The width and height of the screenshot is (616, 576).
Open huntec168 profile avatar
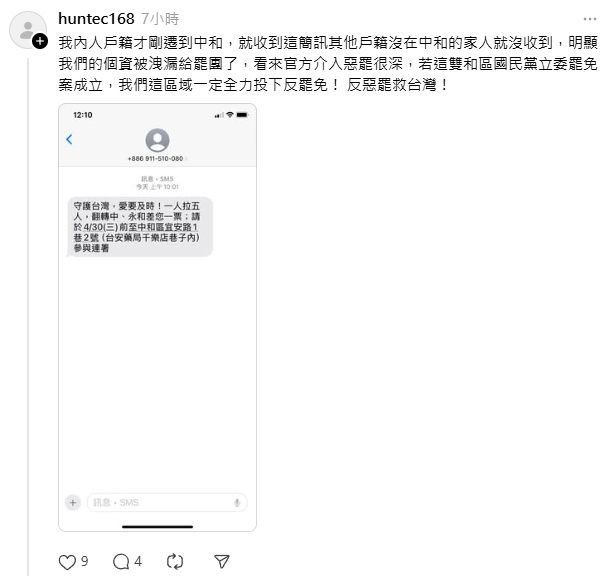(x=28, y=30)
